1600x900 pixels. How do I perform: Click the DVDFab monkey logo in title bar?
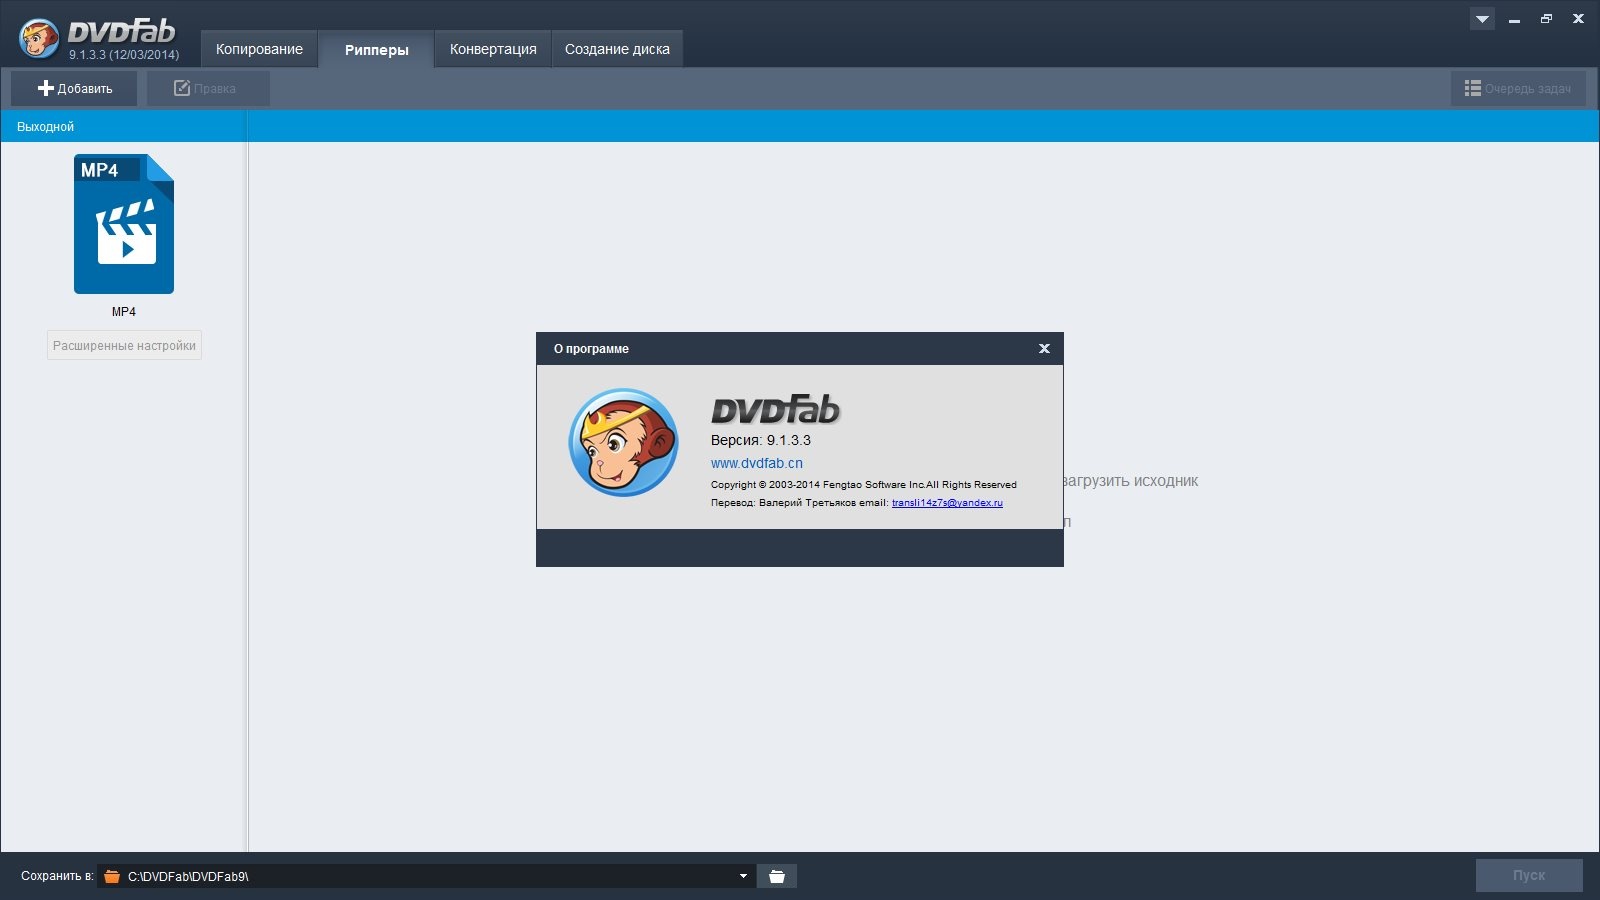click(39, 38)
